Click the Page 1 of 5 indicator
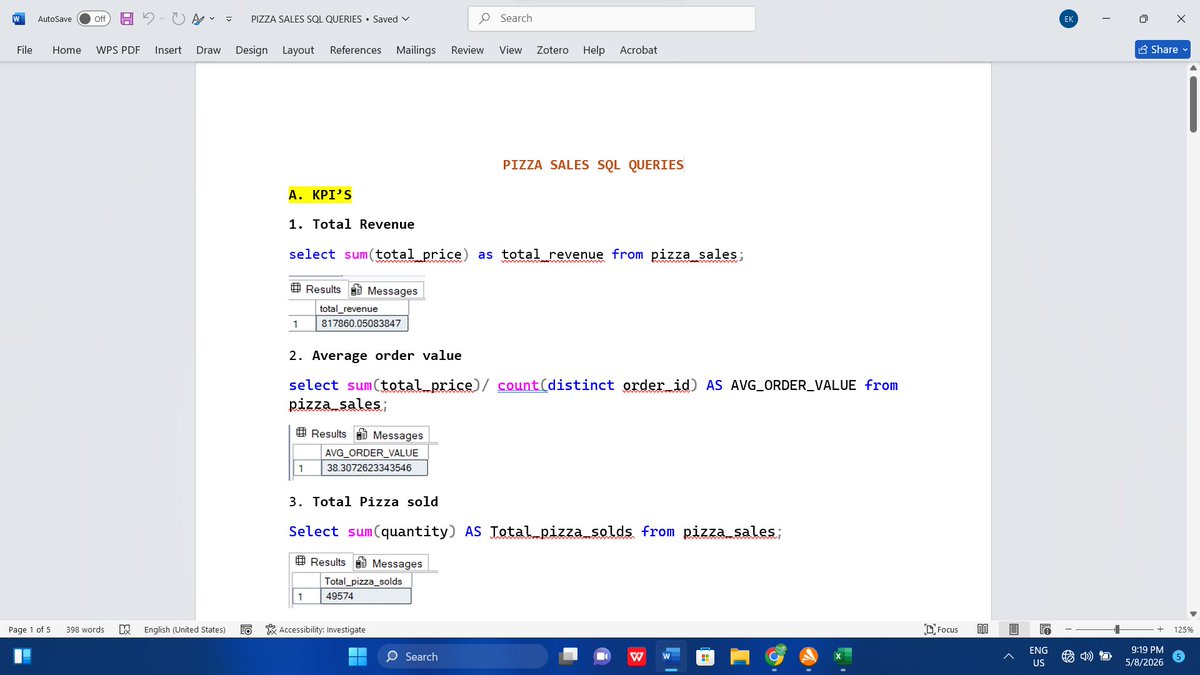This screenshot has width=1200, height=675. pos(29,629)
